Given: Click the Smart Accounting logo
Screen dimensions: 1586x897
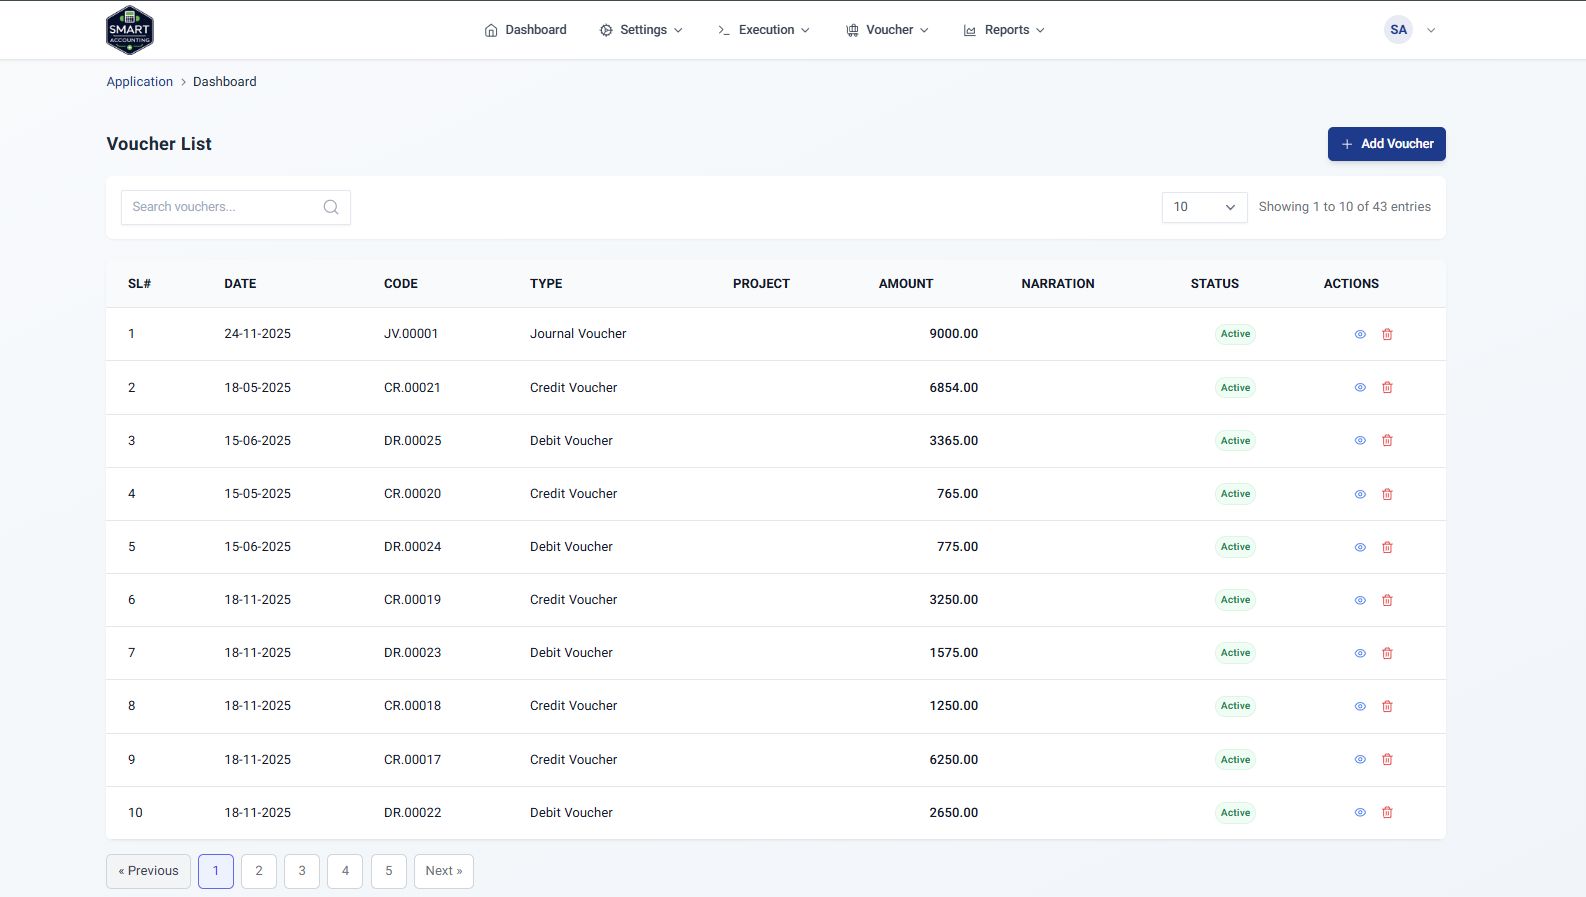Looking at the screenshot, I should click(x=129, y=30).
